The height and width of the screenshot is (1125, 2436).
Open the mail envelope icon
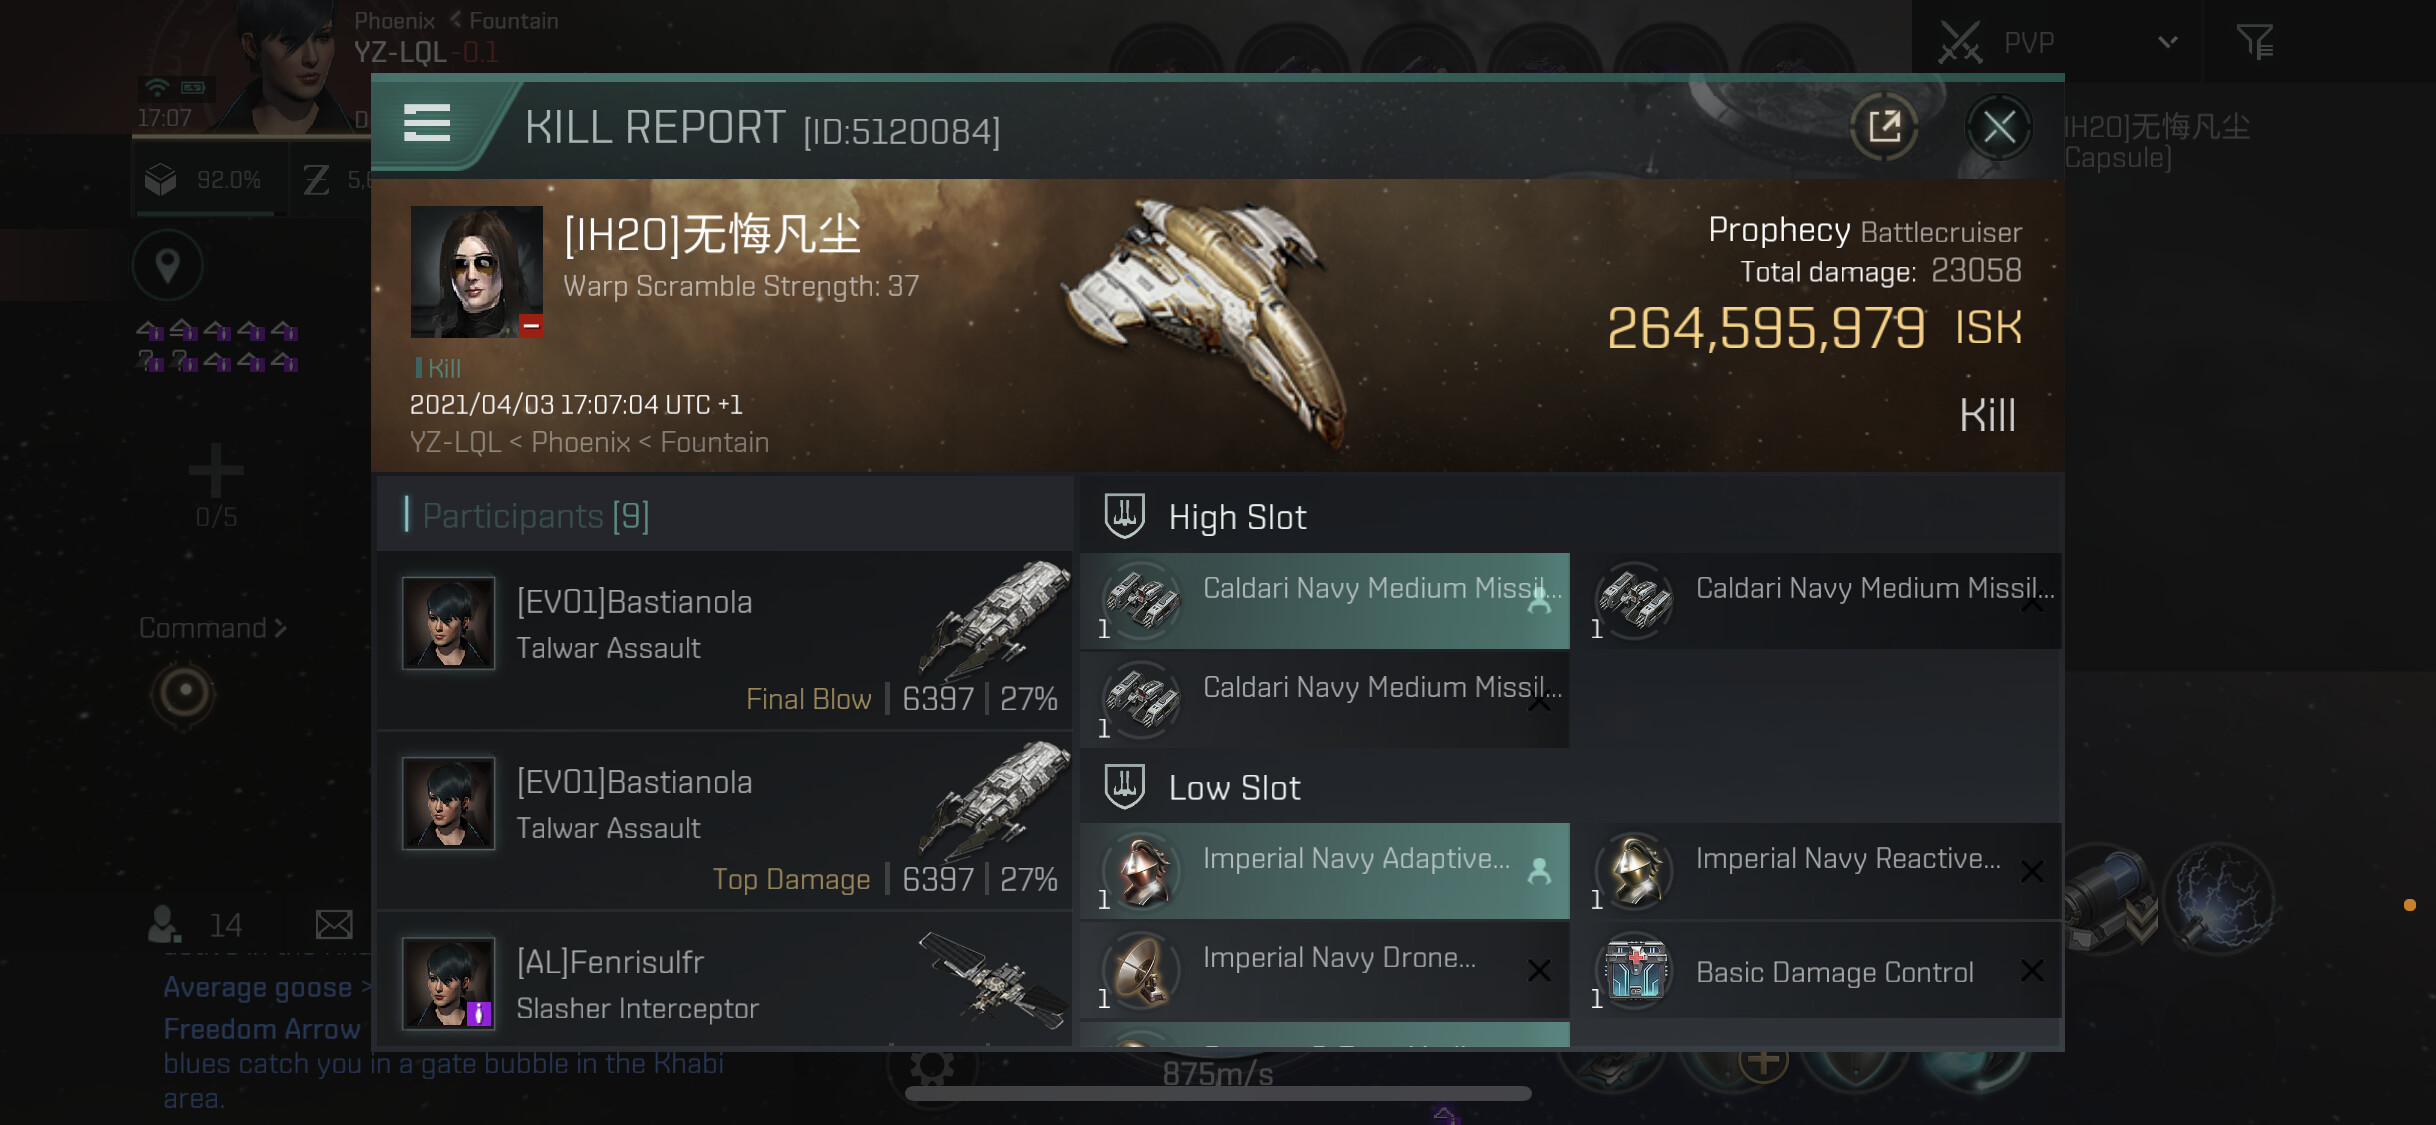[334, 925]
